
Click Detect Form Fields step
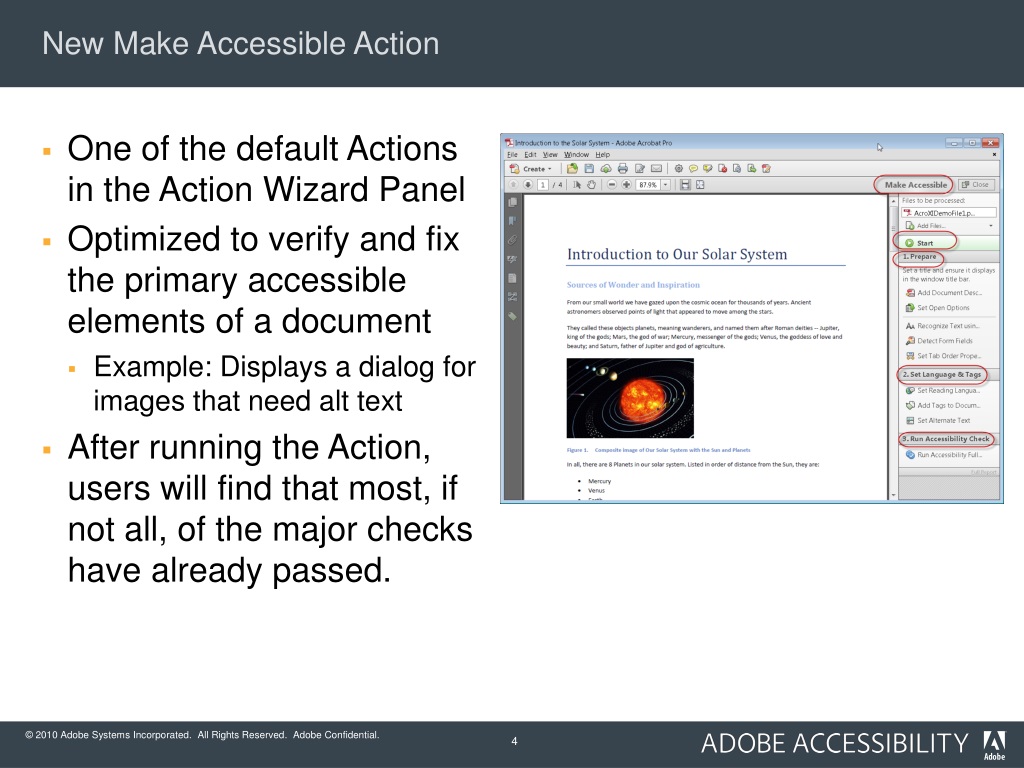click(x=939, y=341)
